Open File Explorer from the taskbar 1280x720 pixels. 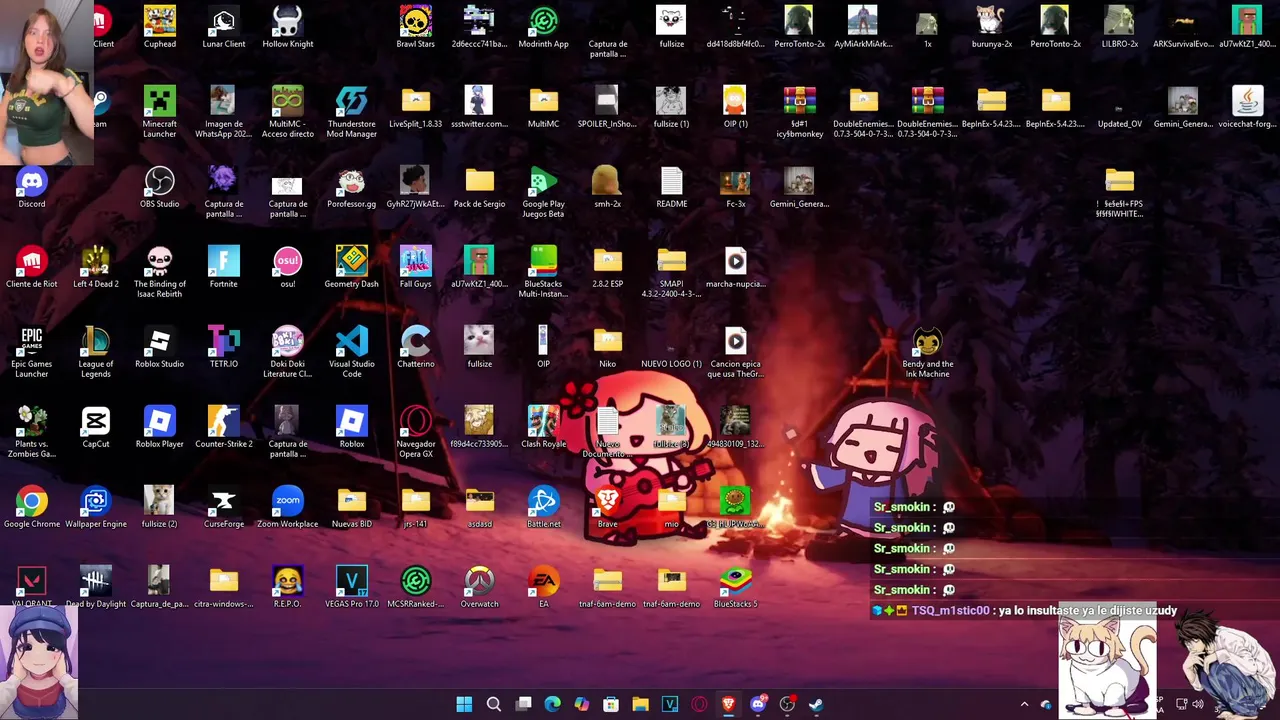pyautogui.click(x=640, y=704)
